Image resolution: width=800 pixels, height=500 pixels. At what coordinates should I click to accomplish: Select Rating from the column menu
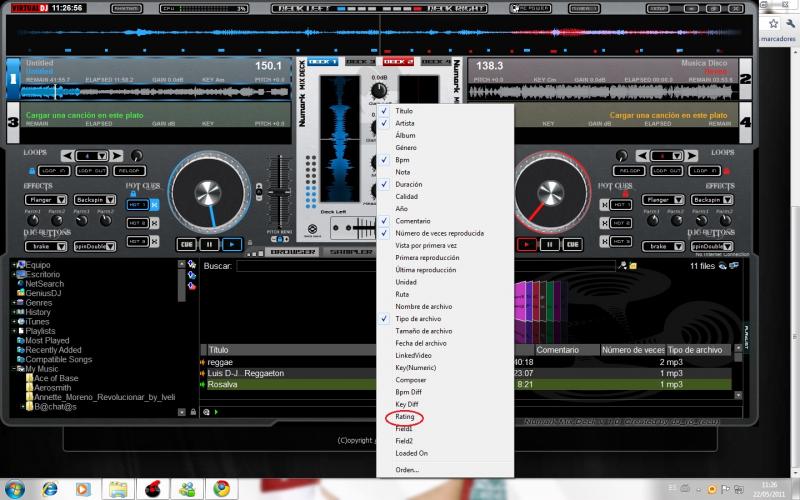[404, 416]
